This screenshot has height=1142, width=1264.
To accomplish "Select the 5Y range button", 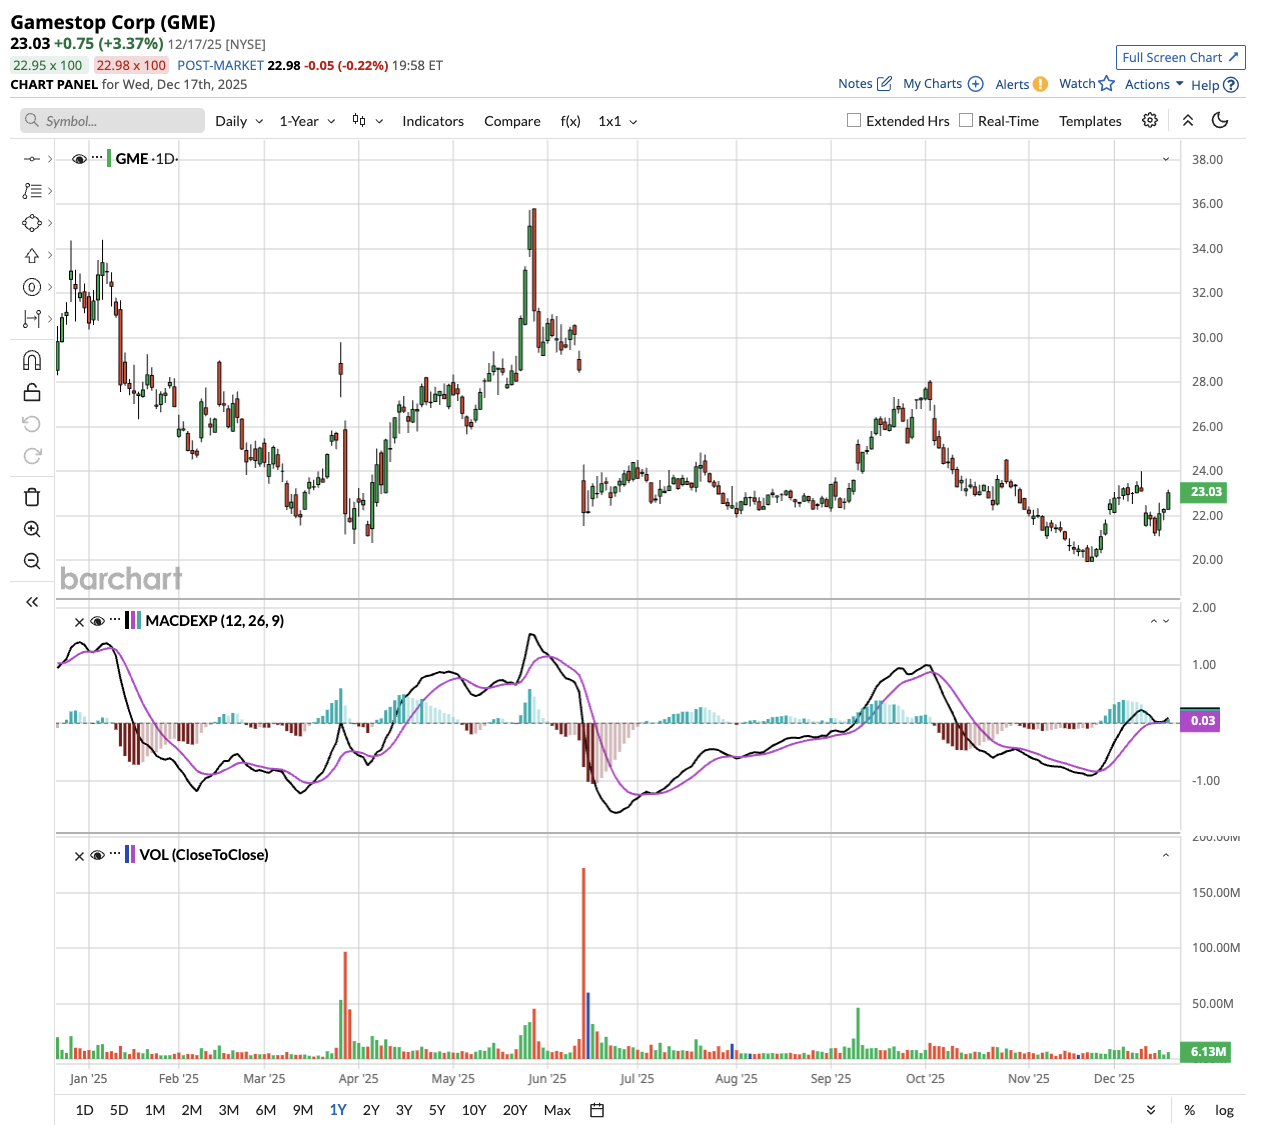I will [437, 1110].
